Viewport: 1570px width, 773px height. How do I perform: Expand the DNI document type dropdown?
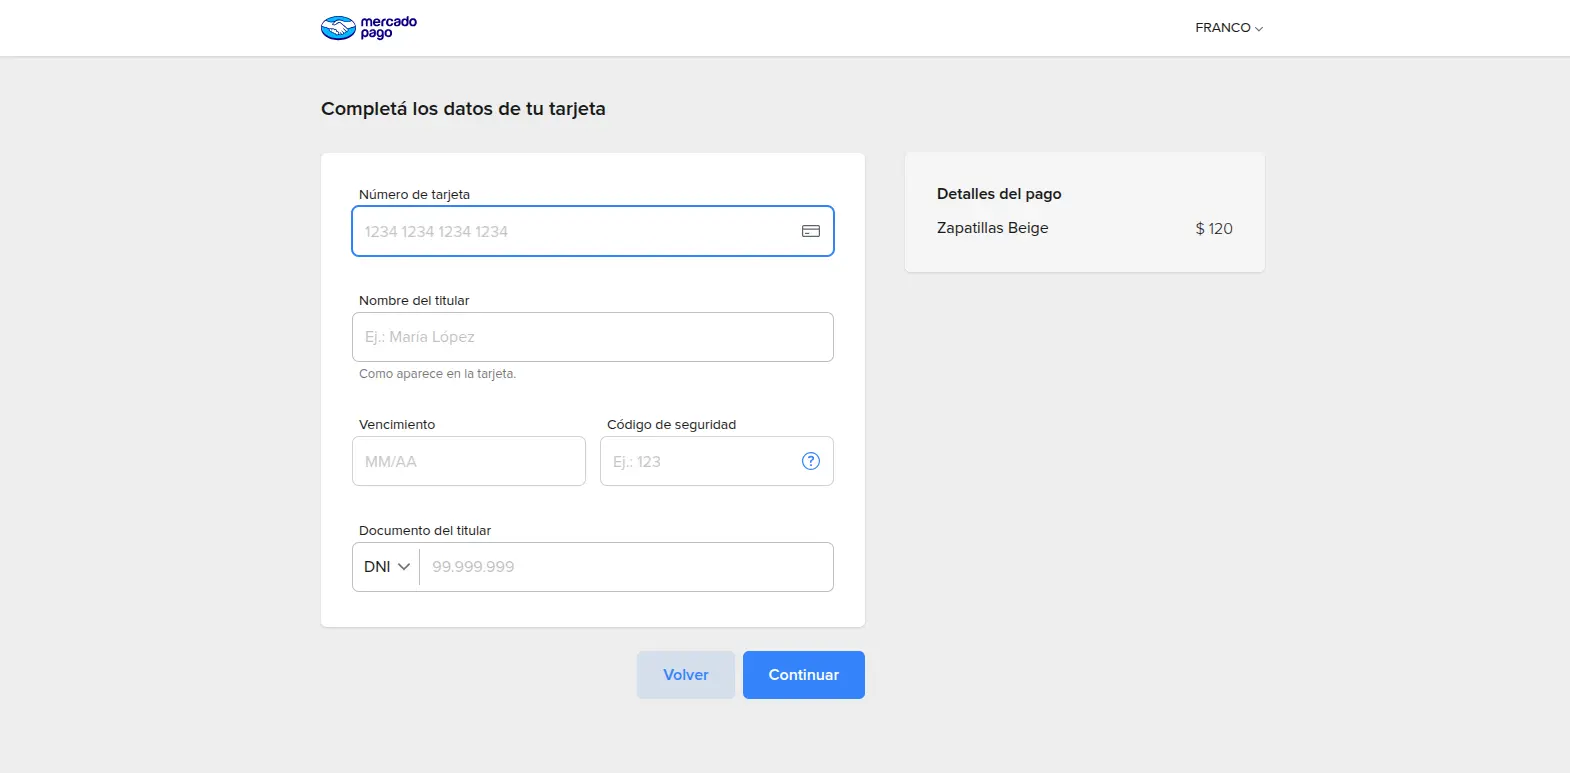tap(386, 567)
